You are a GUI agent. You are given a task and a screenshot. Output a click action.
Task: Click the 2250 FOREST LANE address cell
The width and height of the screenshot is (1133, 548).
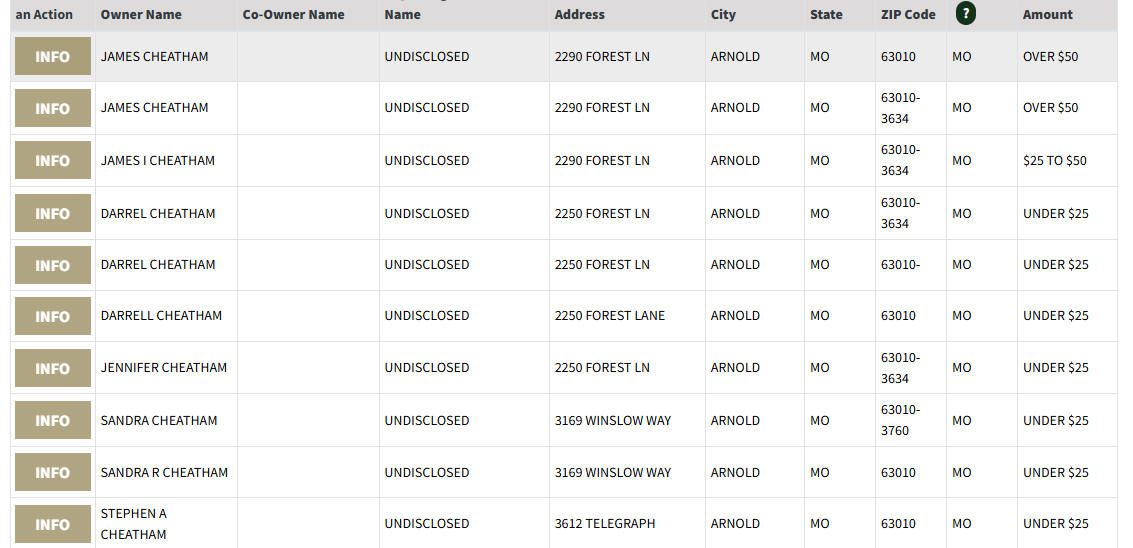click(x=627, y=315)
